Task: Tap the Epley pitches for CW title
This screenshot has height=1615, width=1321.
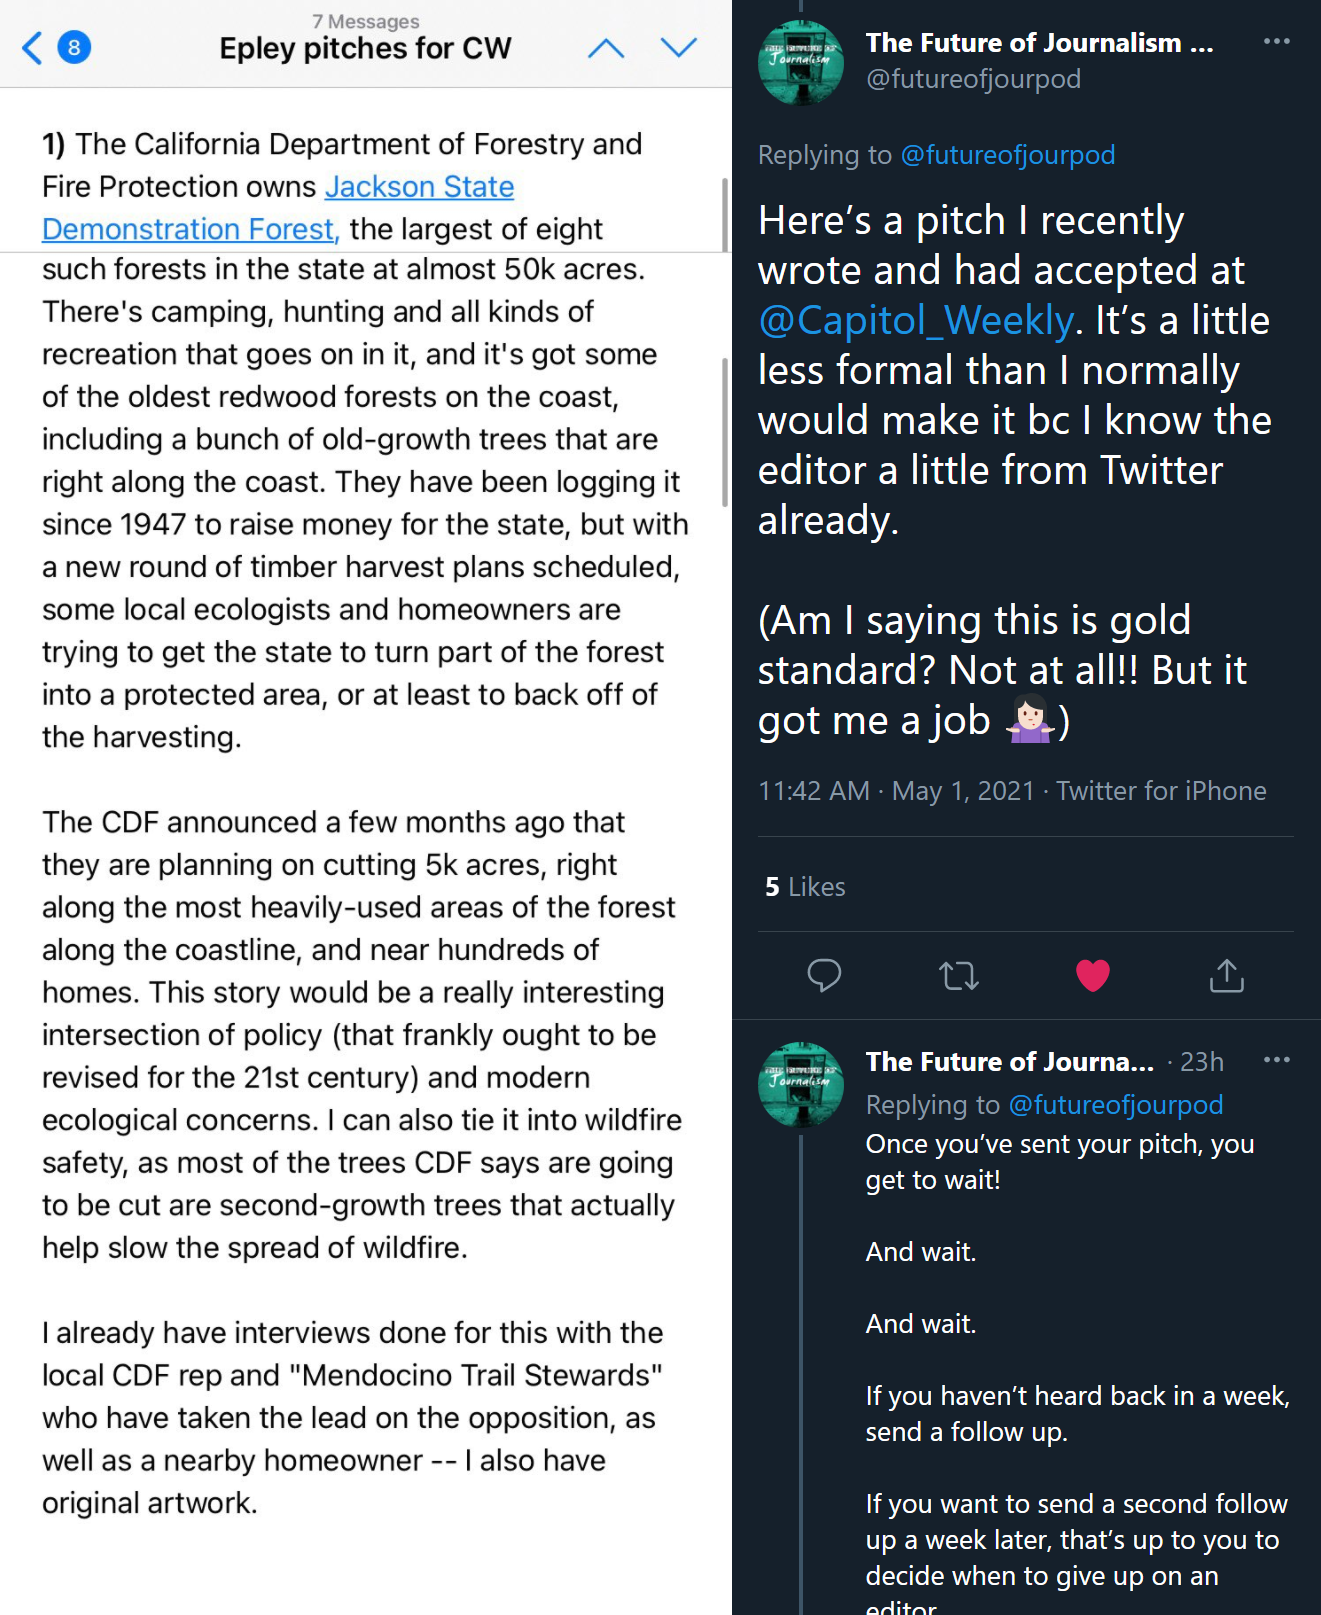Action: coord(365,48)
